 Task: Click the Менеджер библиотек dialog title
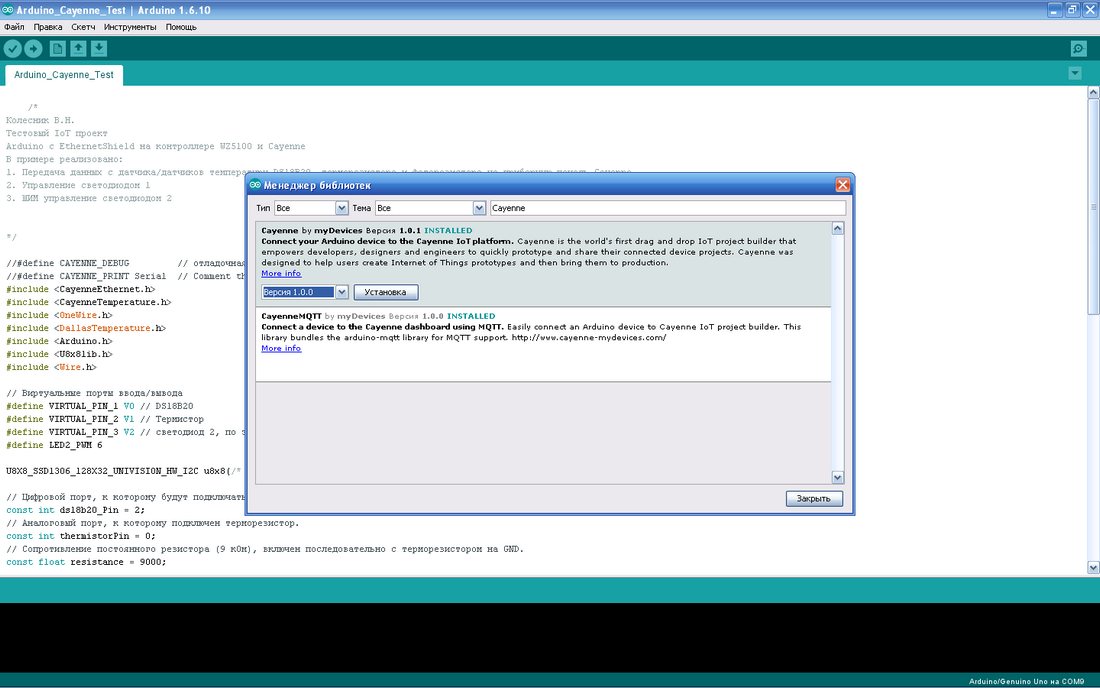[317, 185]
